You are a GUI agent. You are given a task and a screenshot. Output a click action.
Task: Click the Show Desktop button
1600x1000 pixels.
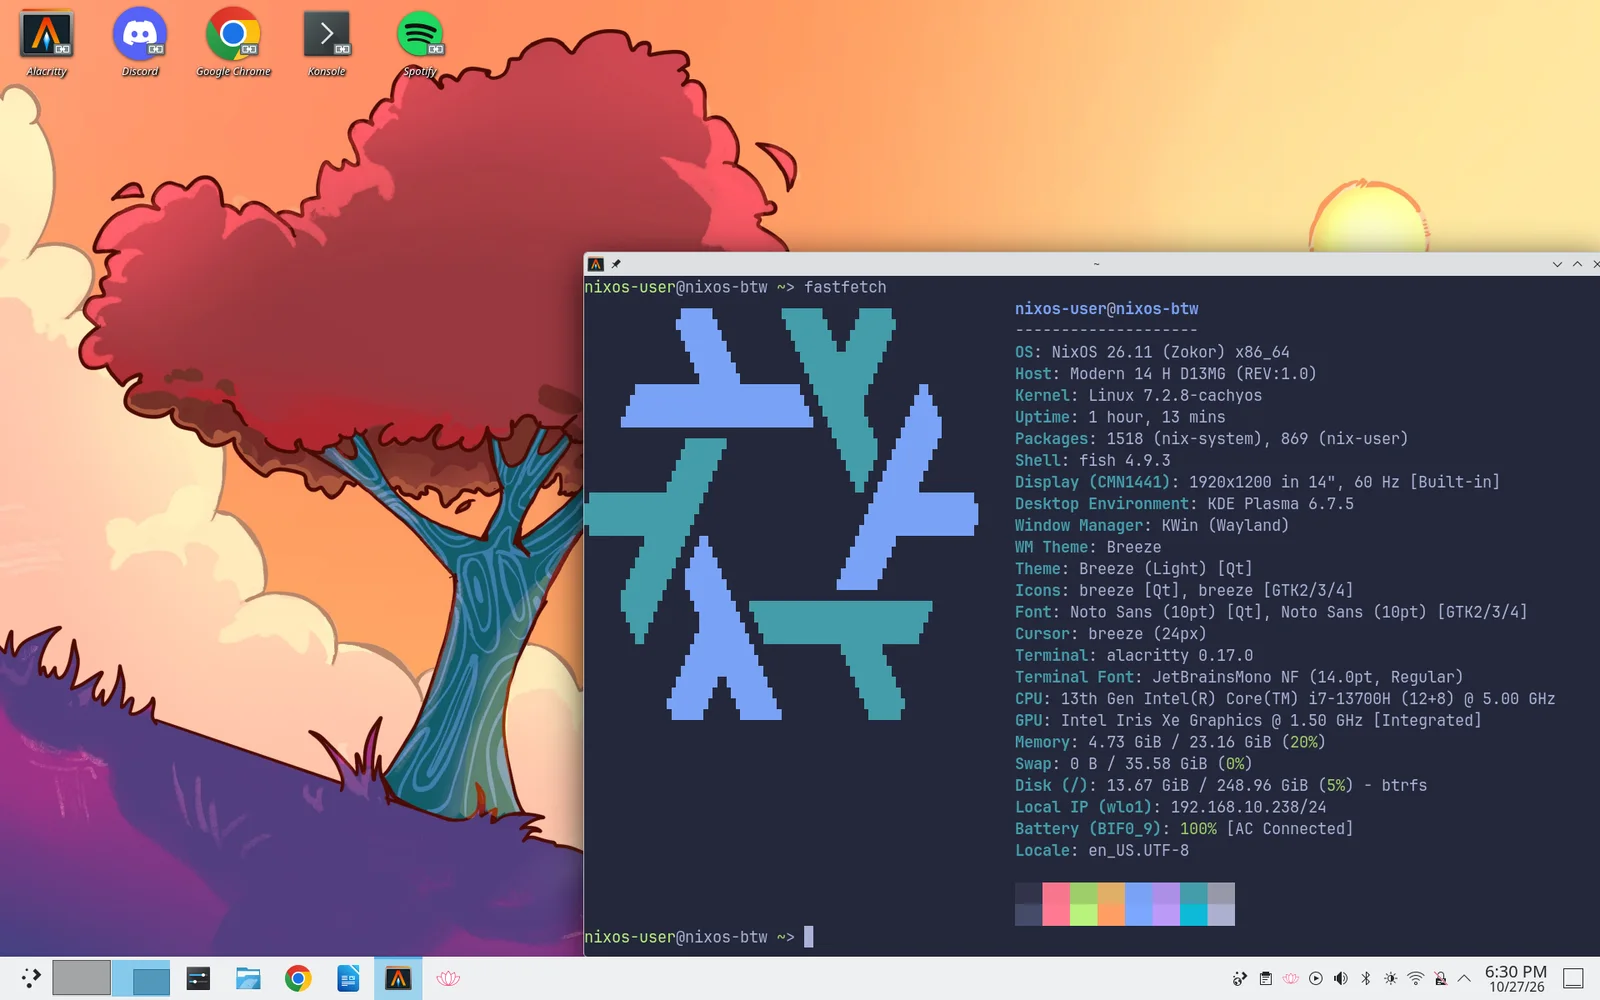[x=1573, y=979]
